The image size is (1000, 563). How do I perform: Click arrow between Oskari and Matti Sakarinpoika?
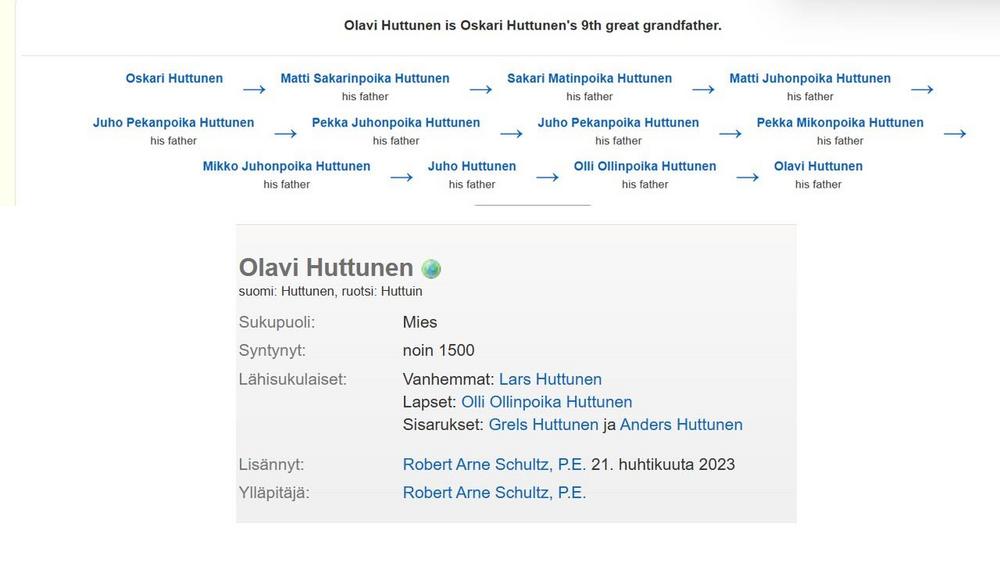click(254, 89)
